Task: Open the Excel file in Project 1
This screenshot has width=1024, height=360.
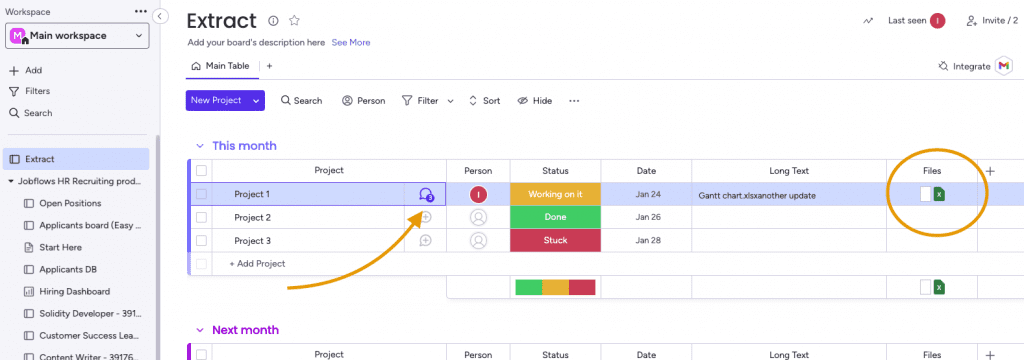Action: (939, 194)
